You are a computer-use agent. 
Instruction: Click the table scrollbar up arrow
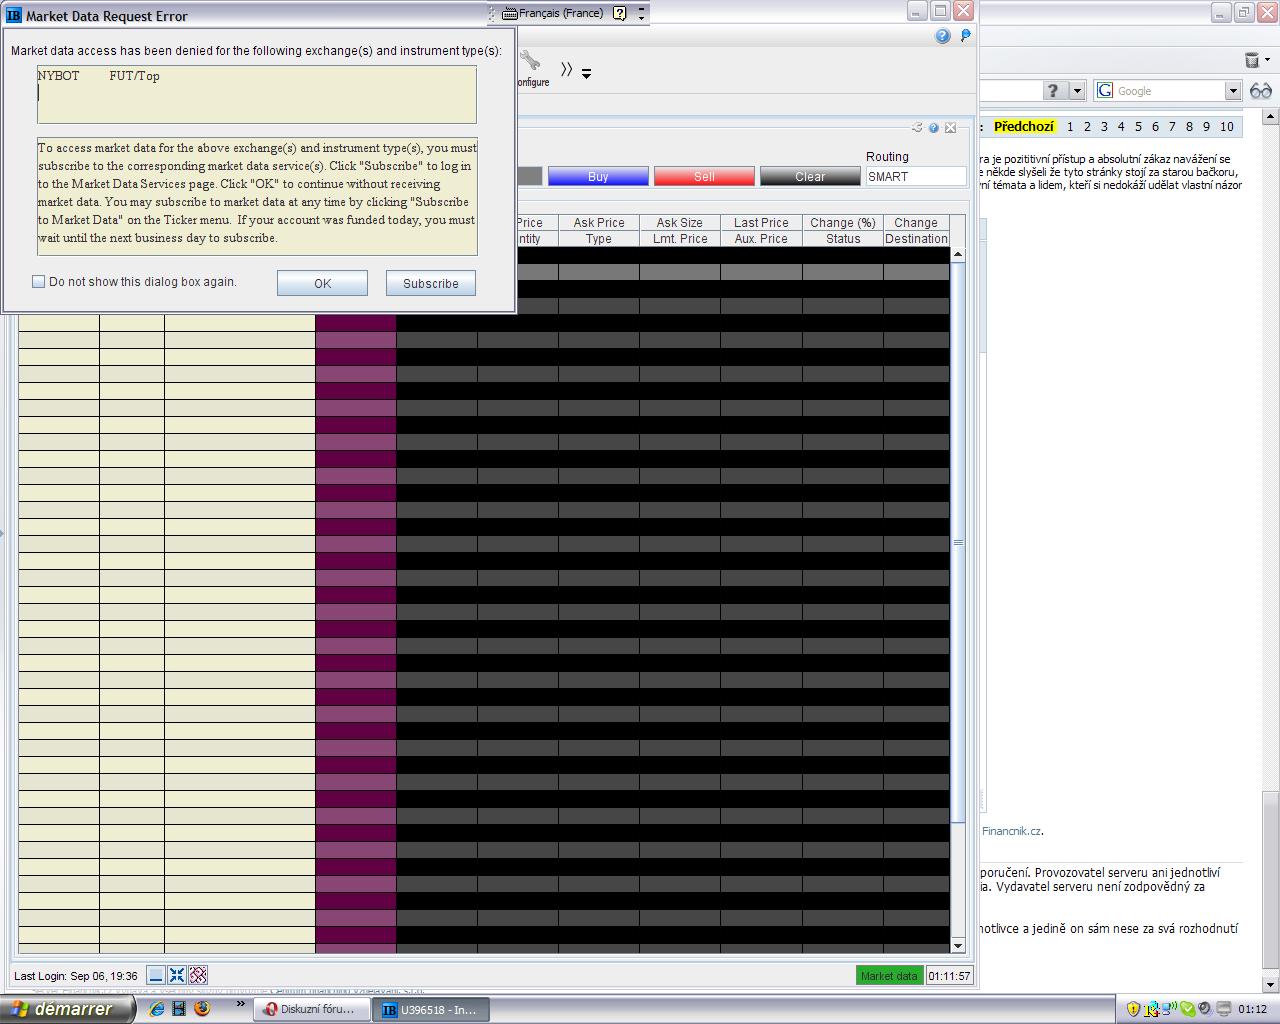958,255
